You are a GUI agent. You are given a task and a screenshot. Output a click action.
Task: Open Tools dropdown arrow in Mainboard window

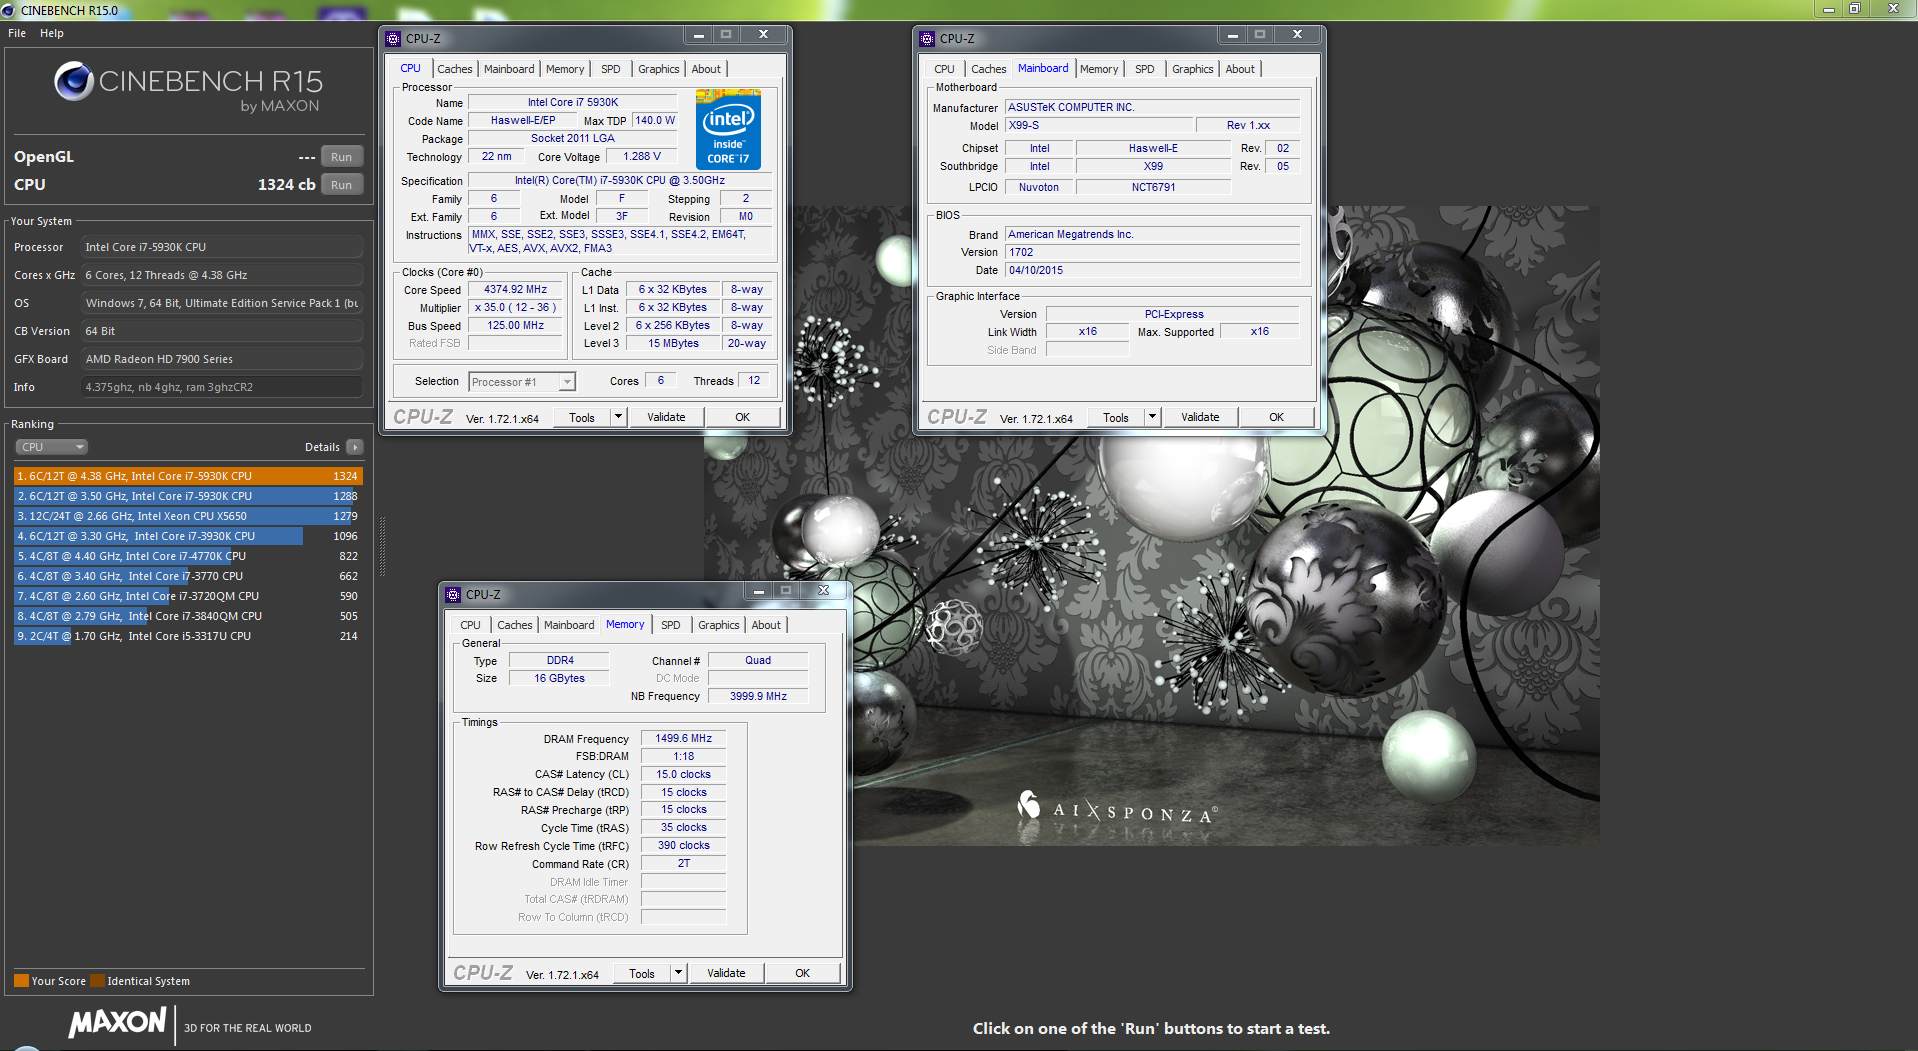[x=1152, y=417]
